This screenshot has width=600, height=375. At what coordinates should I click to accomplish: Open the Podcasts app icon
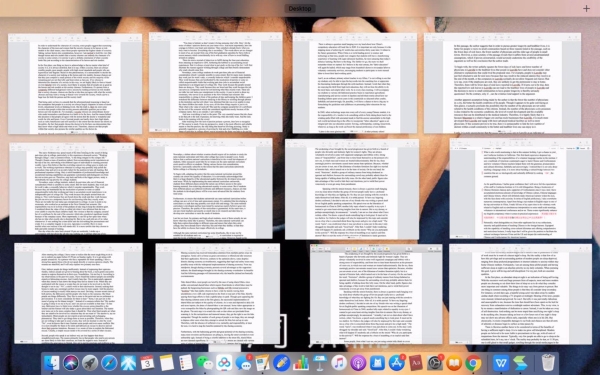pyautogui.click(x=358, y=362)
